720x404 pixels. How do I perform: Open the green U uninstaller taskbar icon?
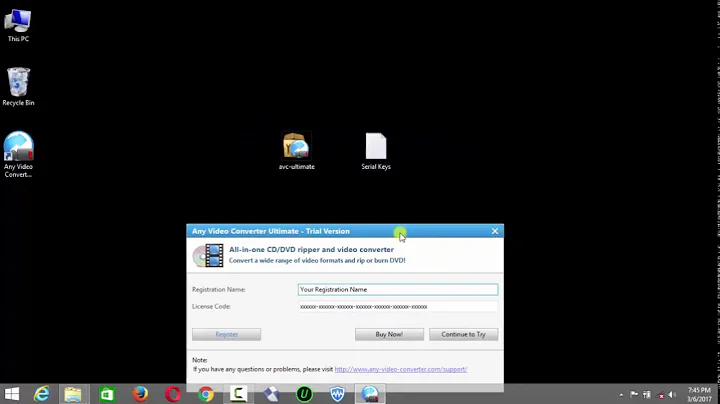point(304,394)
